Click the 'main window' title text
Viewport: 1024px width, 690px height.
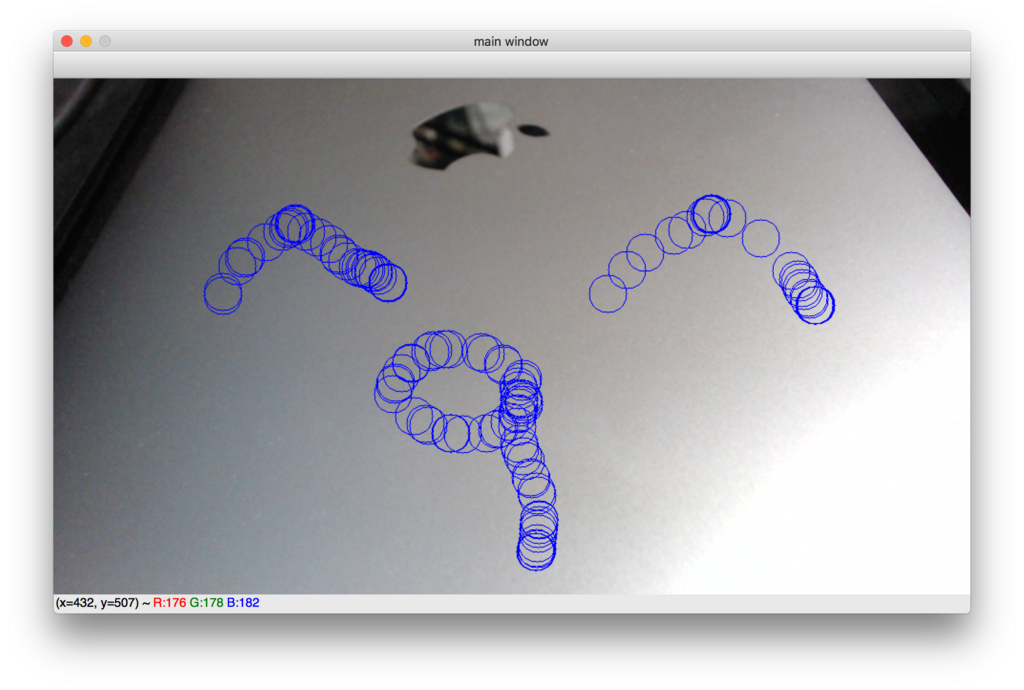click(x=512, y=41)
